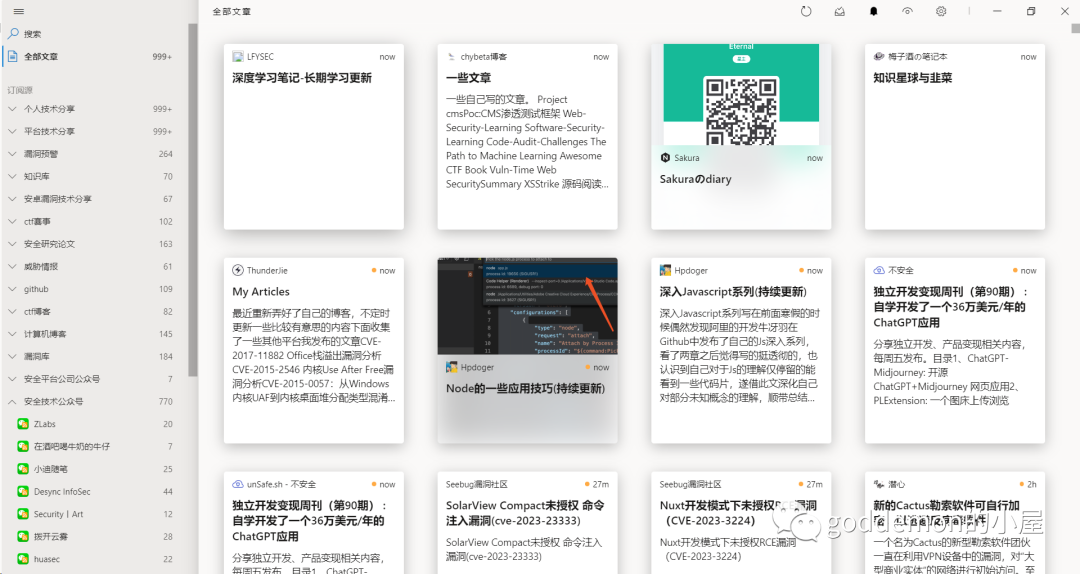Screen dimensions: 1080x574
Task: Open article 深度学习笔记-长期学习更新
Action: [x=314, y=137]
